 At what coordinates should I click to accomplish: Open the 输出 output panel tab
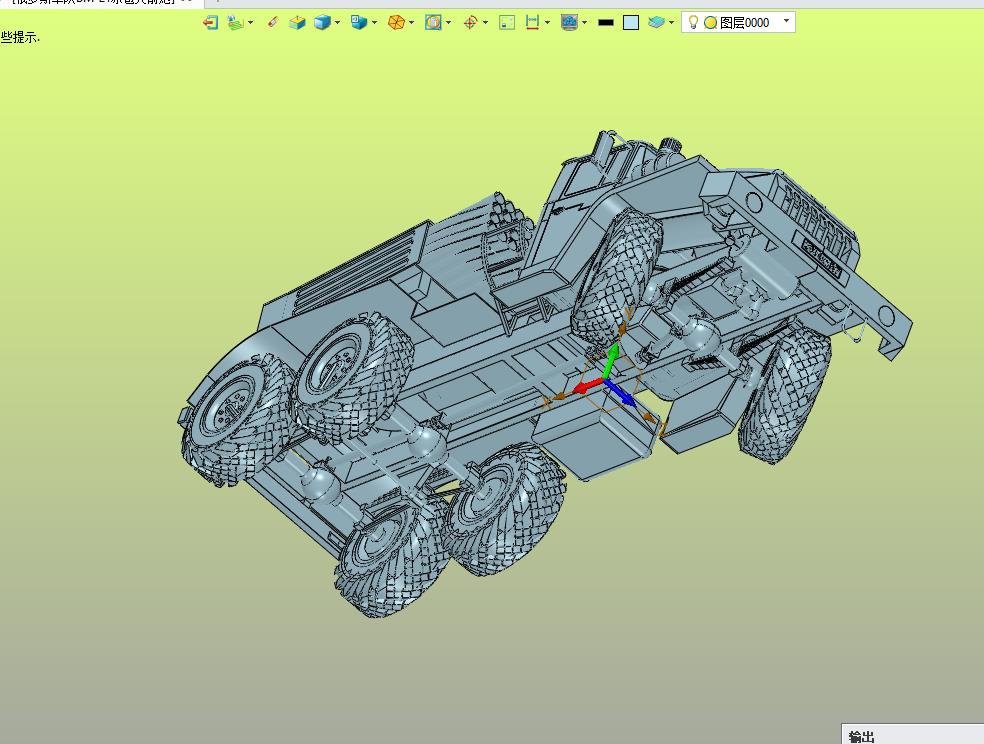pos(862,736)
